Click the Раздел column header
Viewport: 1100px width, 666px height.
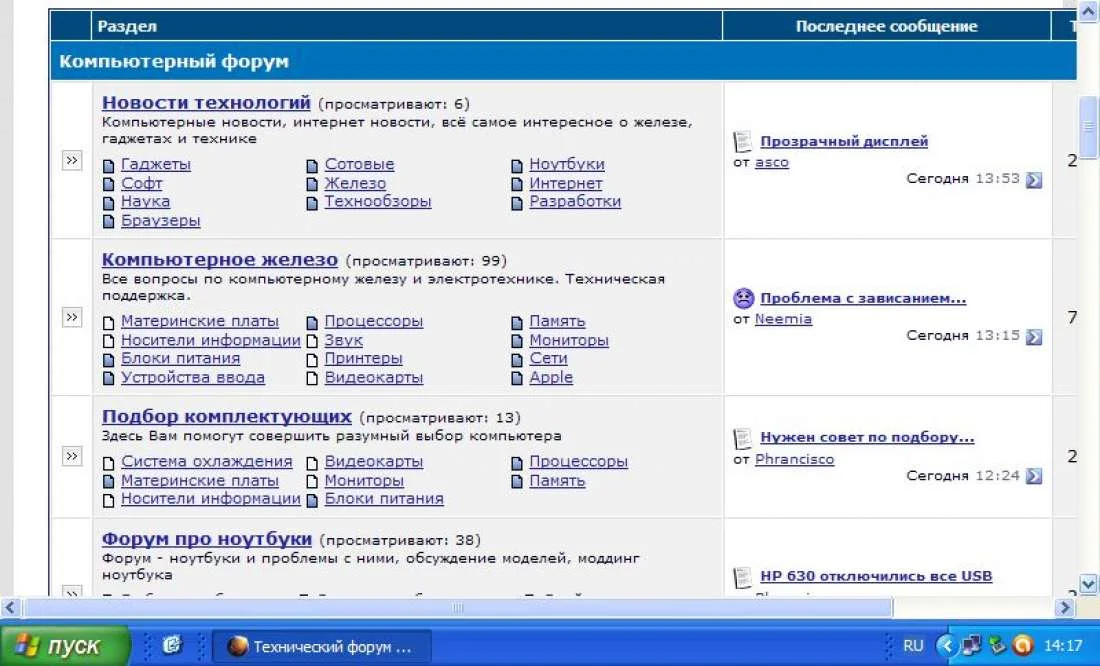(x=127, y=27)
